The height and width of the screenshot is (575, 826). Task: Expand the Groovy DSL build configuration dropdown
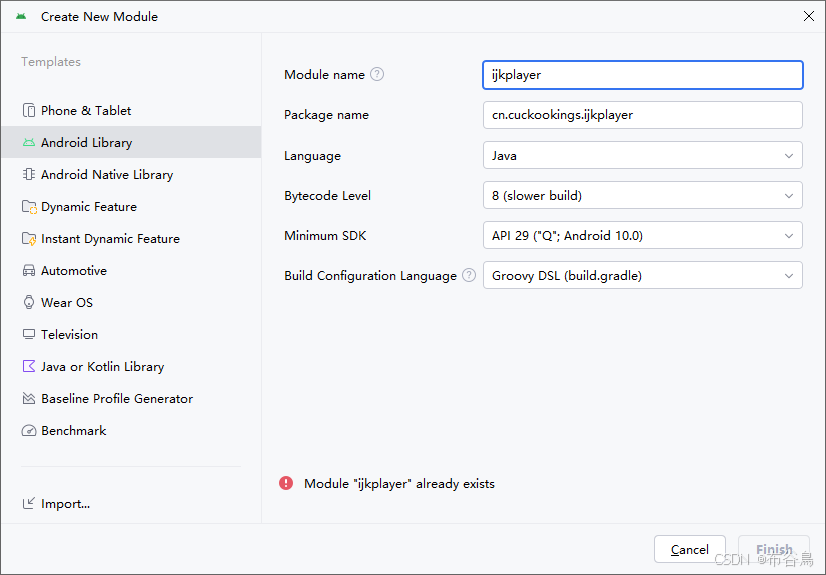tap(643, 275)
